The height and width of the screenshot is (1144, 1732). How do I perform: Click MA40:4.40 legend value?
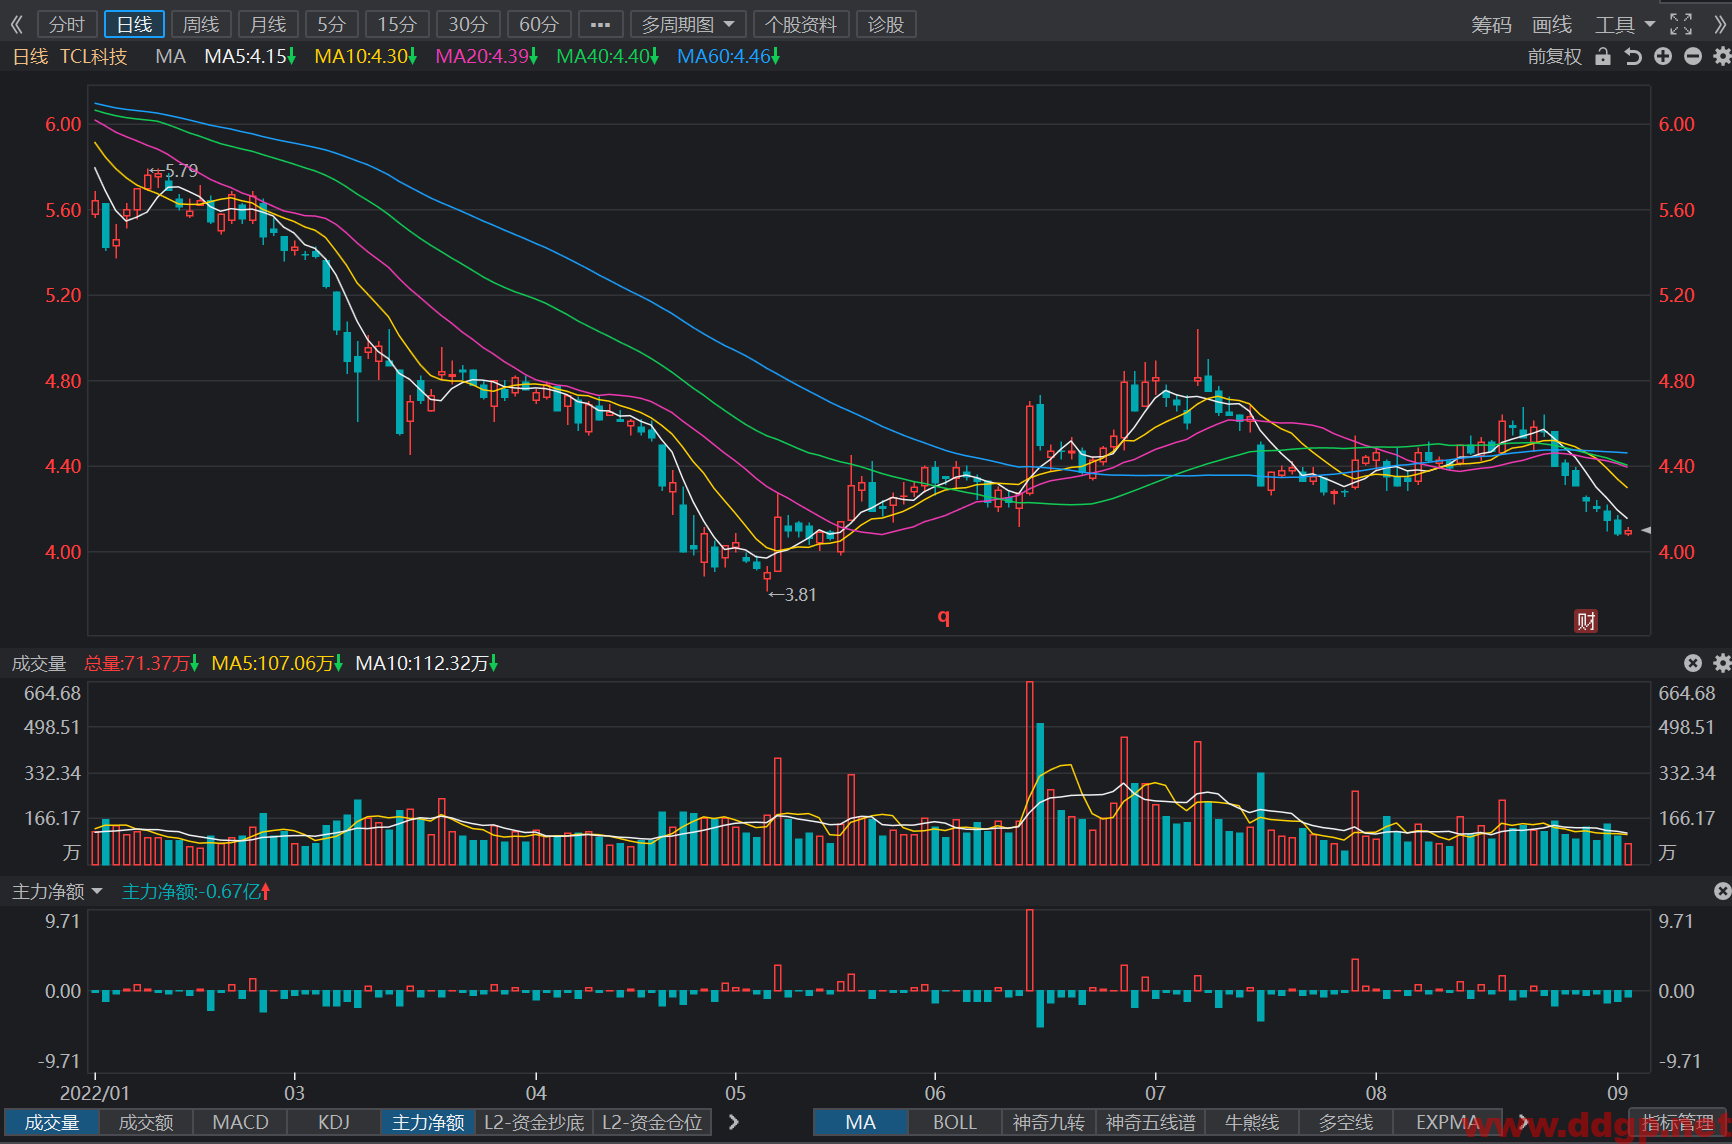click(x=607, y=57)
